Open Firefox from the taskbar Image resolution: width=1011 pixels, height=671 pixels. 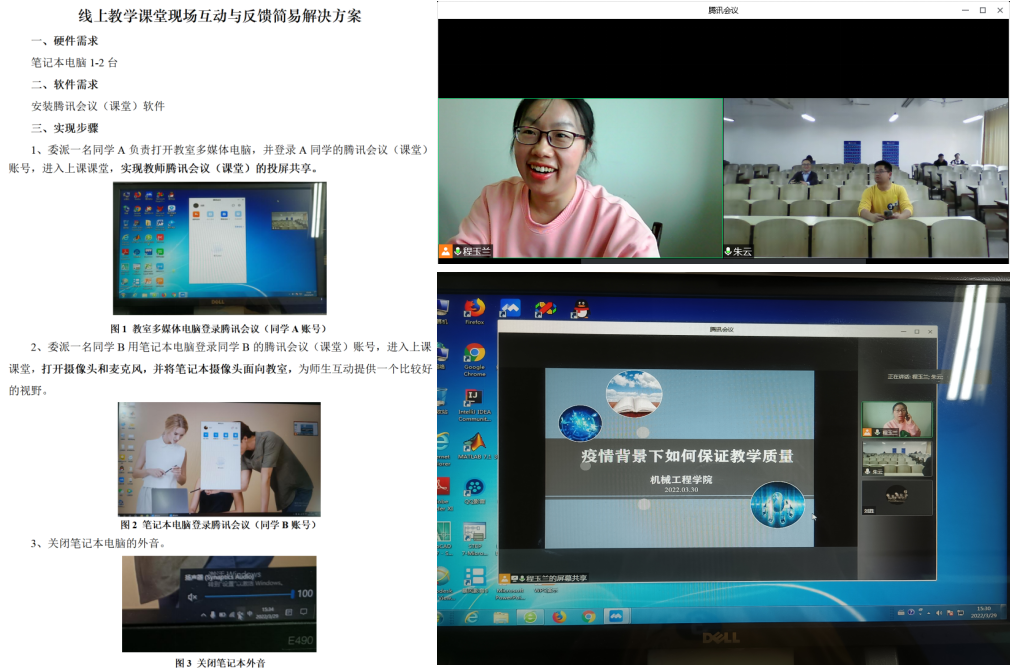(560, 616)
